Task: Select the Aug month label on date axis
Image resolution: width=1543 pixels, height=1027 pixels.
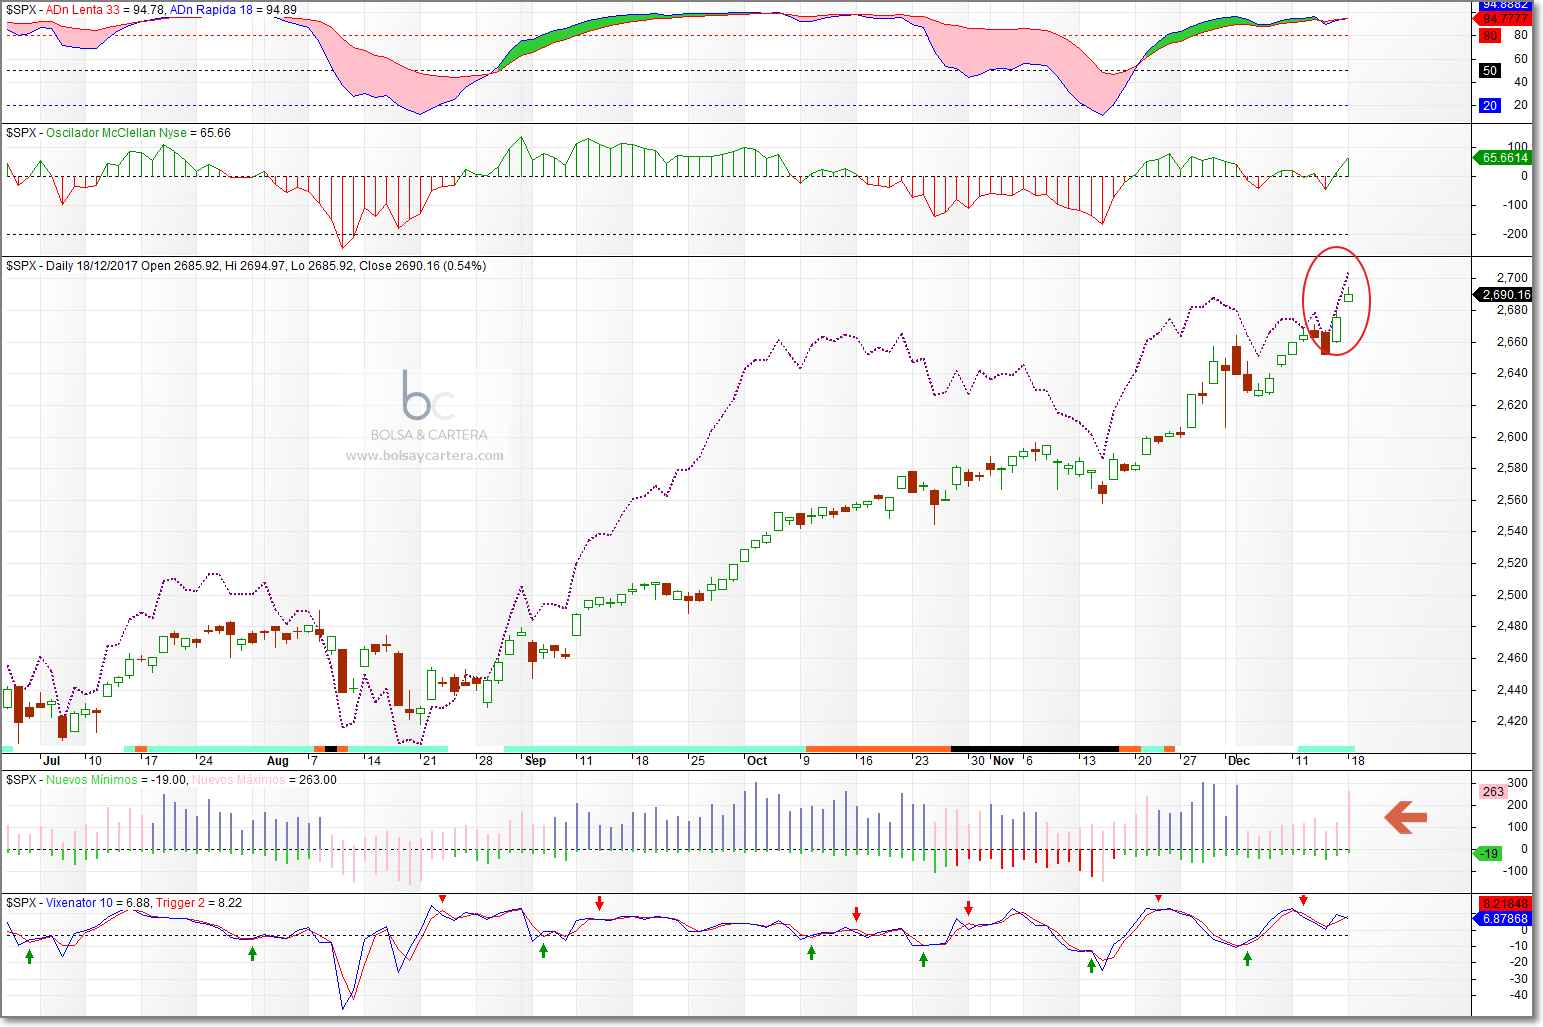Action: click(x=278, y=761)
